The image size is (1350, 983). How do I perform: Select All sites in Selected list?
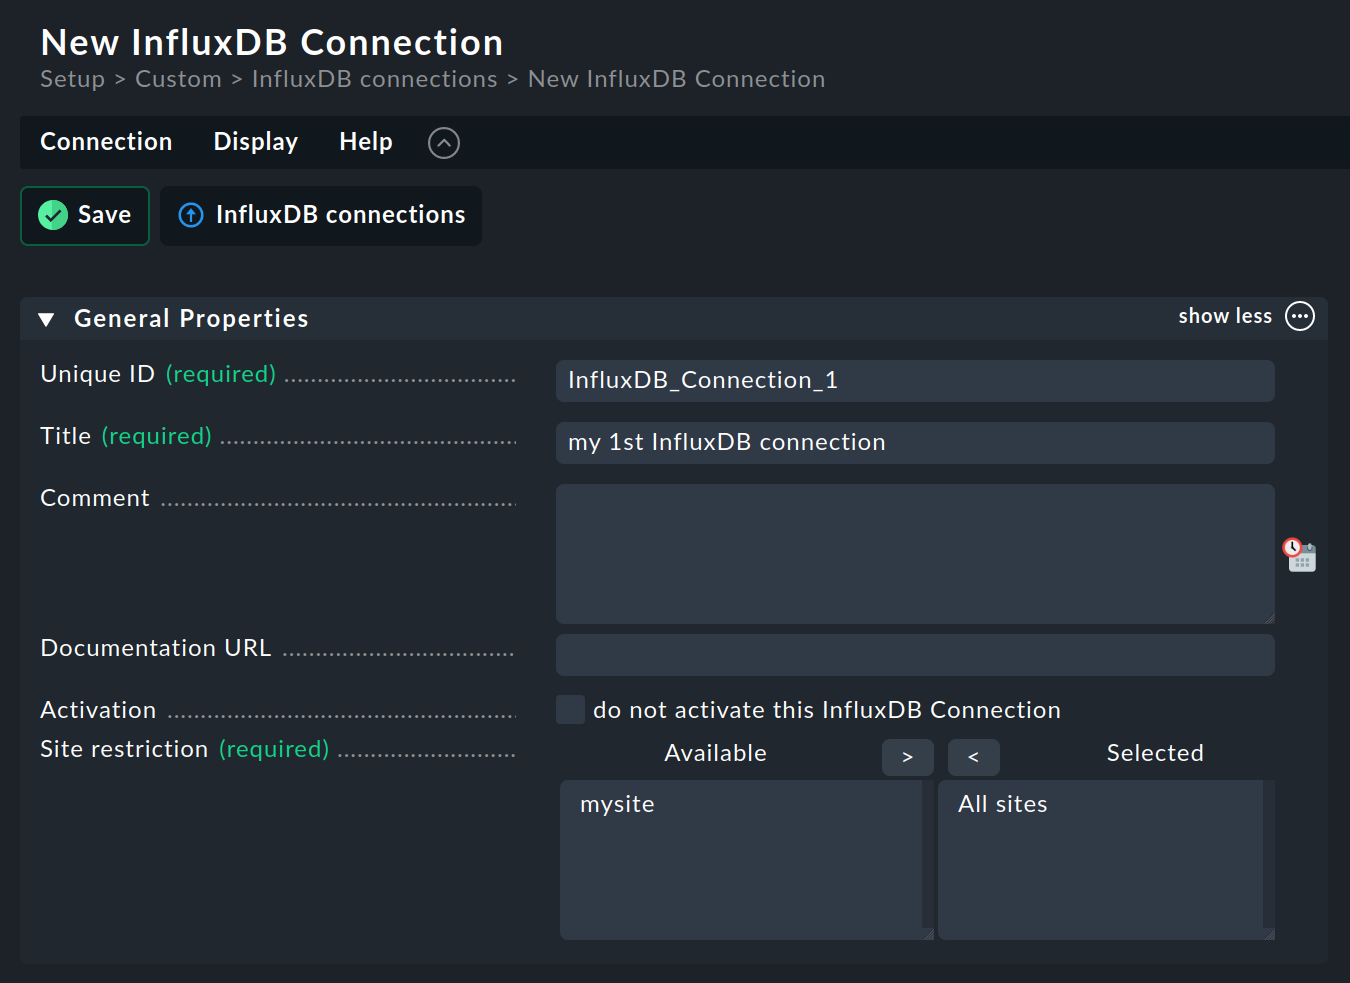tap(1003, 804)
